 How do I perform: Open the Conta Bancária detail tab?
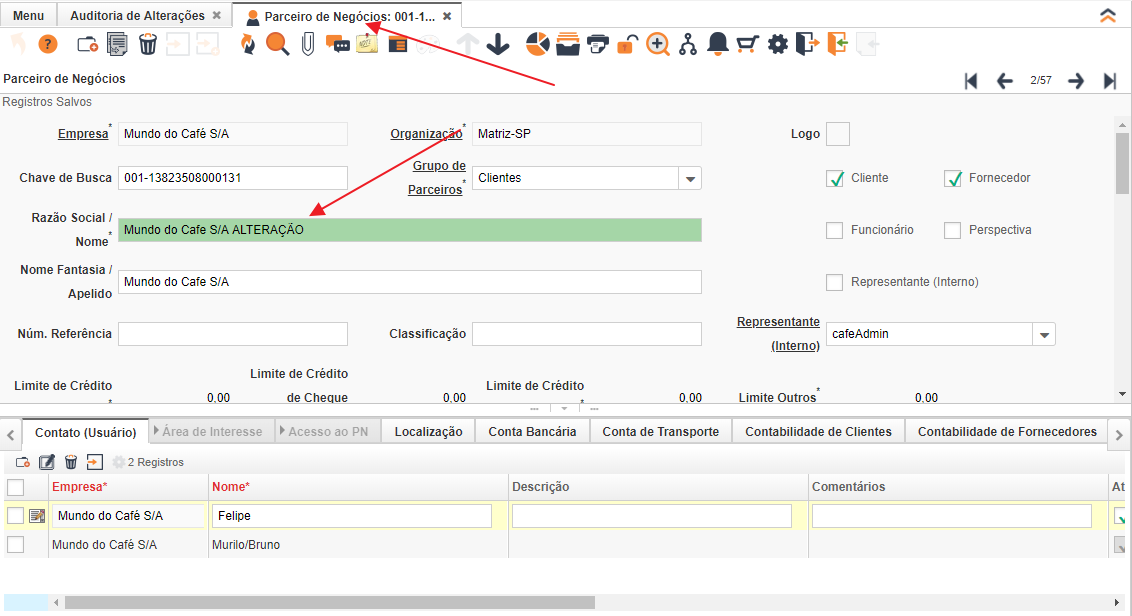[532, 432]
